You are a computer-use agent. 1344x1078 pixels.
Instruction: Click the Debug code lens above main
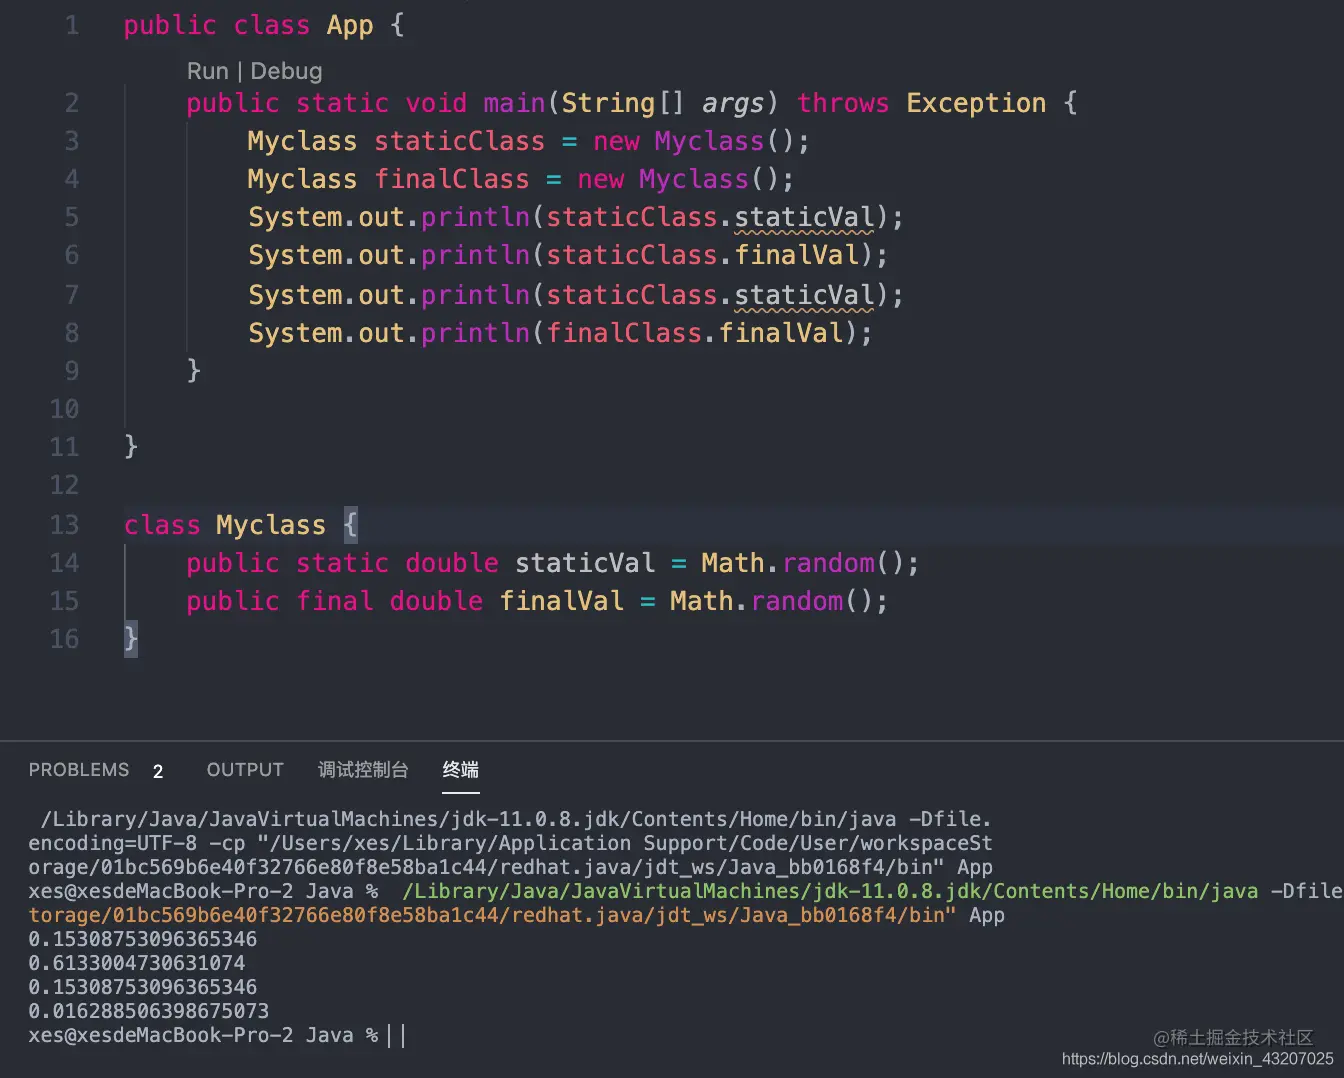coord(286,71)
